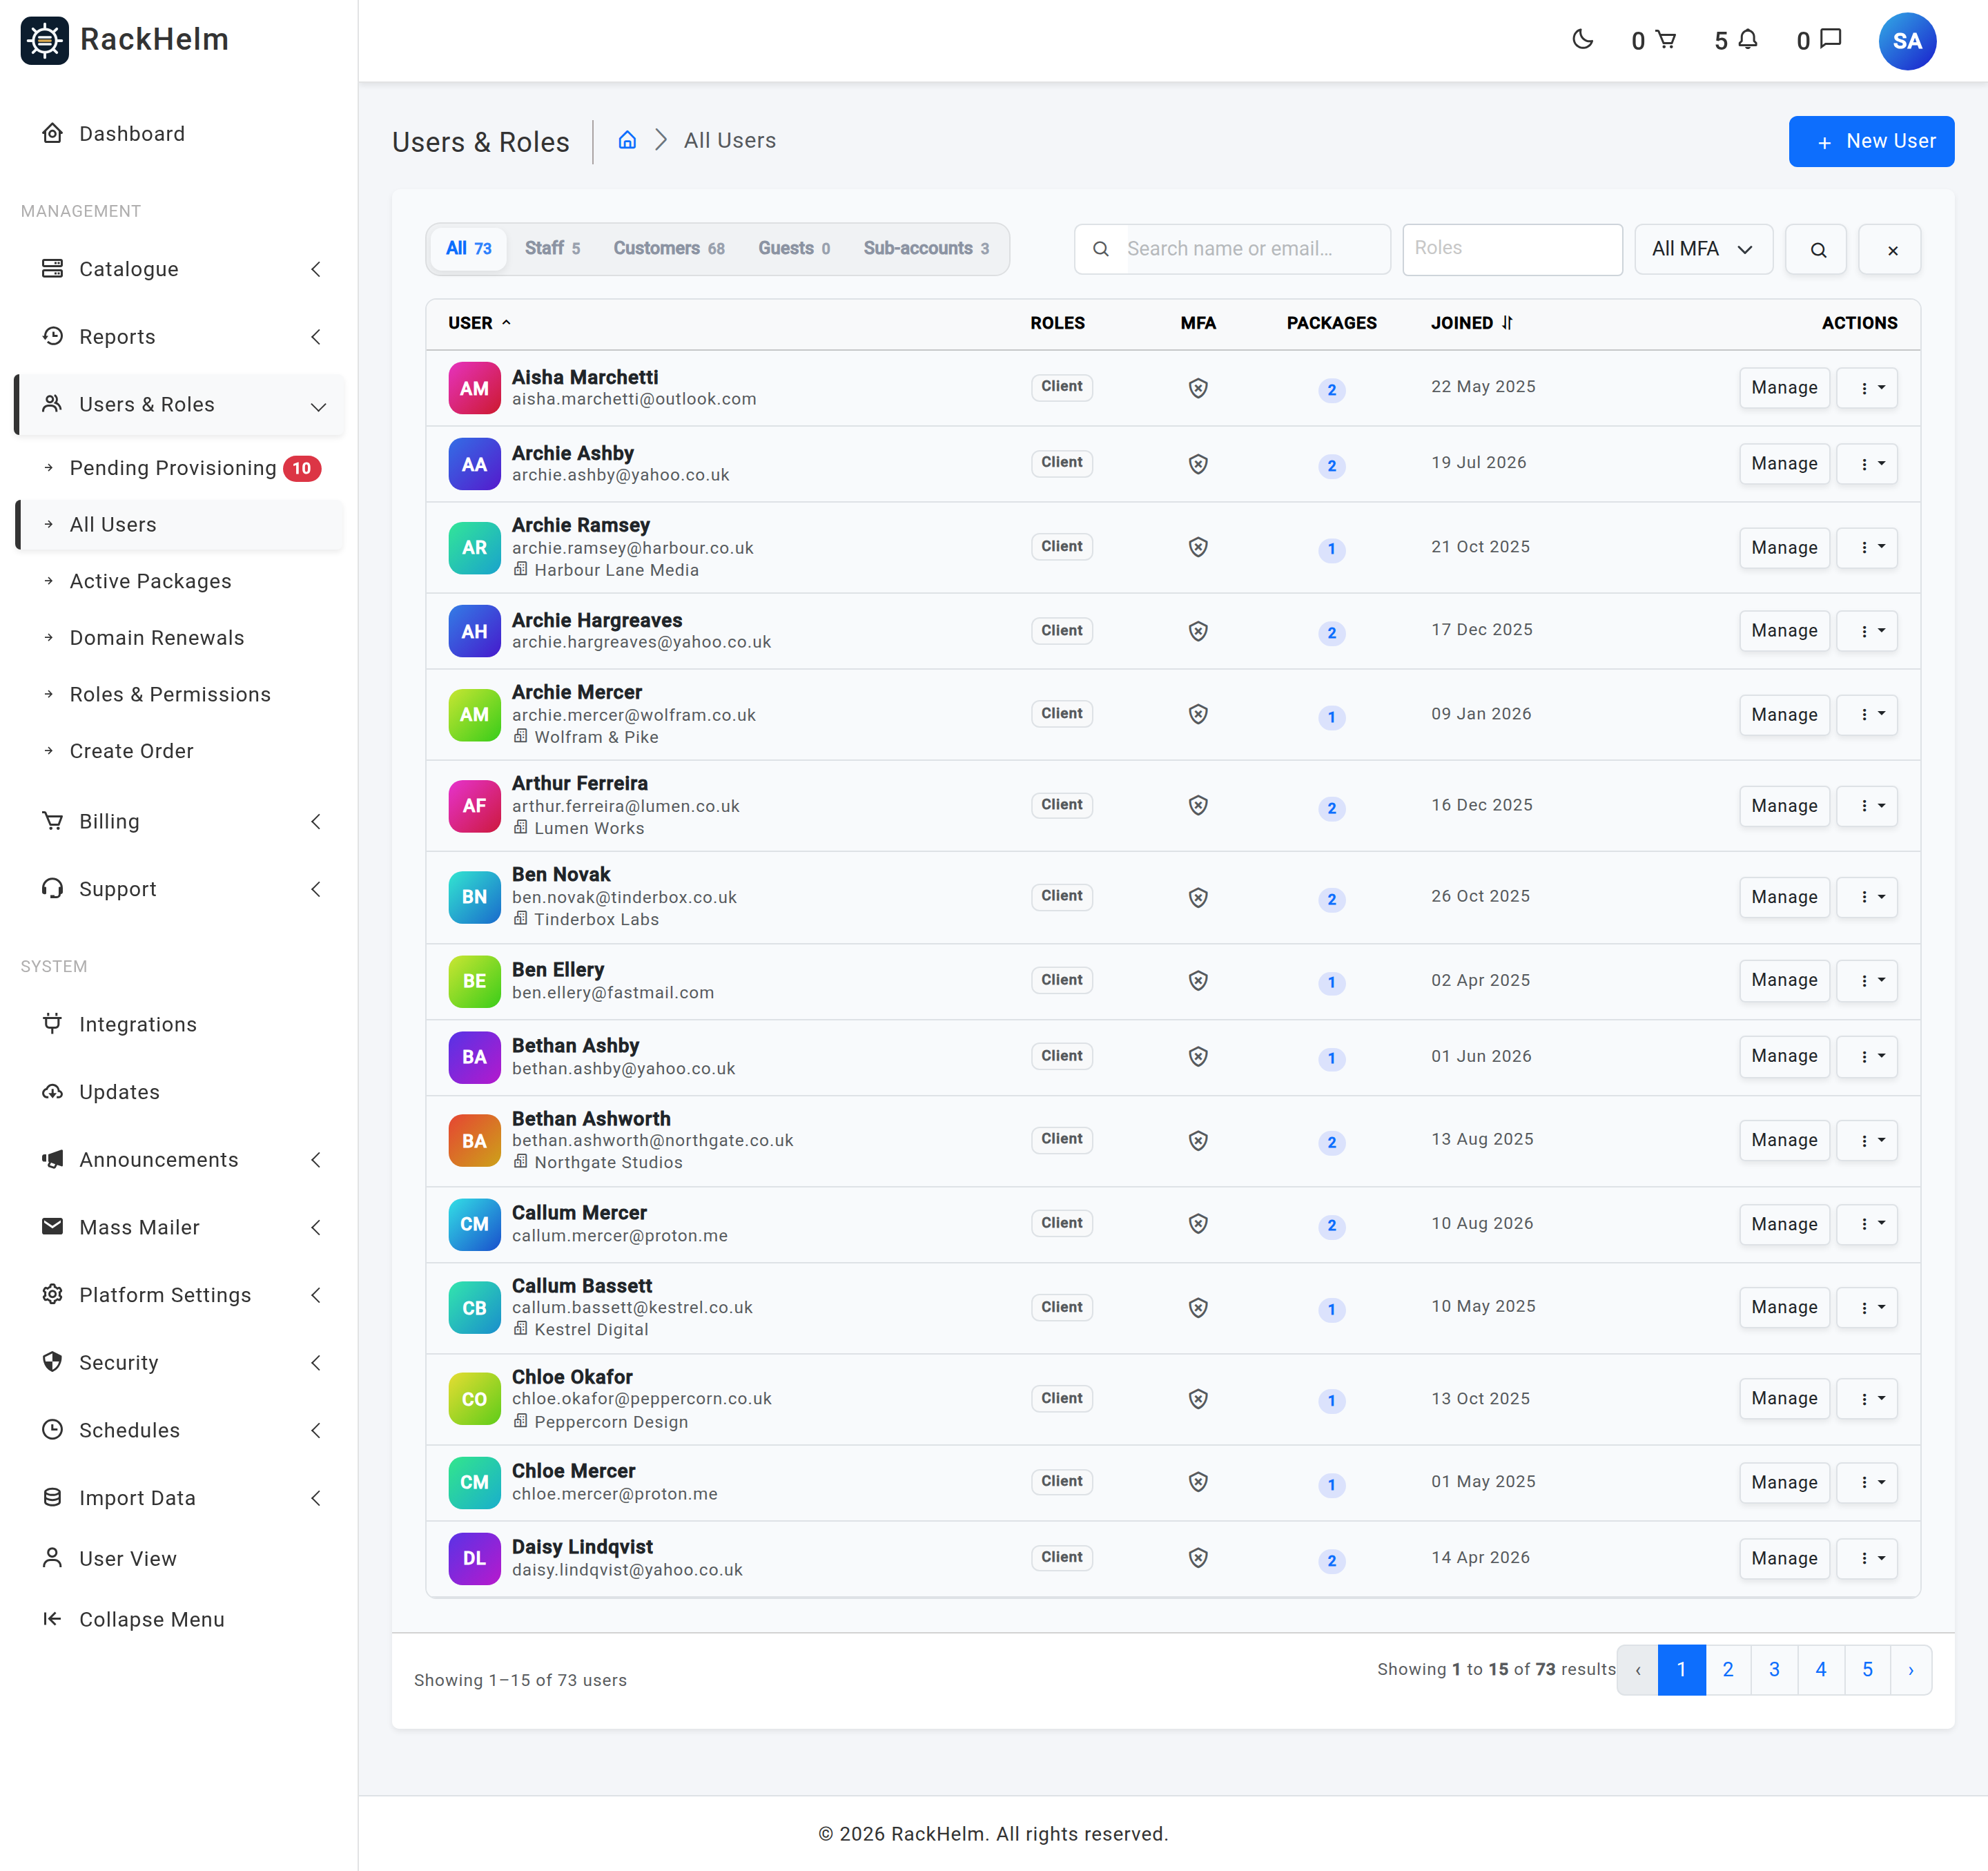Open actions dropdown for Aisha Marchetti
The height and width of the screenshot is (1871, 1988).
pyautogui.click(x=1867, y=388)
